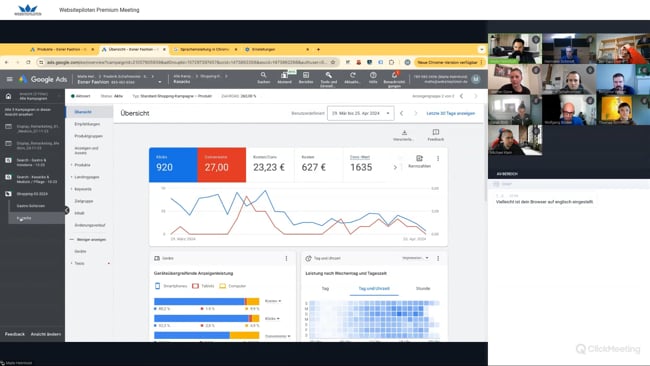
Task: Switch to the Produkte - Esner Fashion browser tab
Action: click(62, 49)
